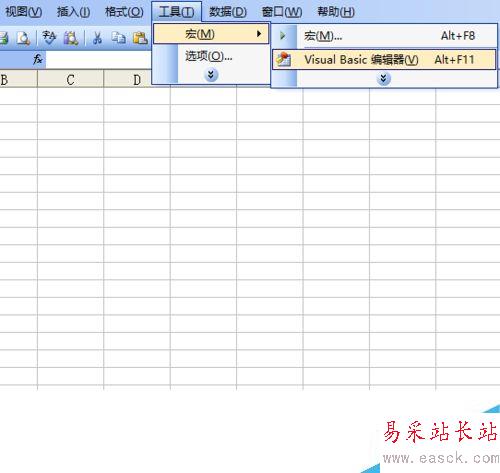
Task: Click the green run macro icon
Action: (283, 35)
